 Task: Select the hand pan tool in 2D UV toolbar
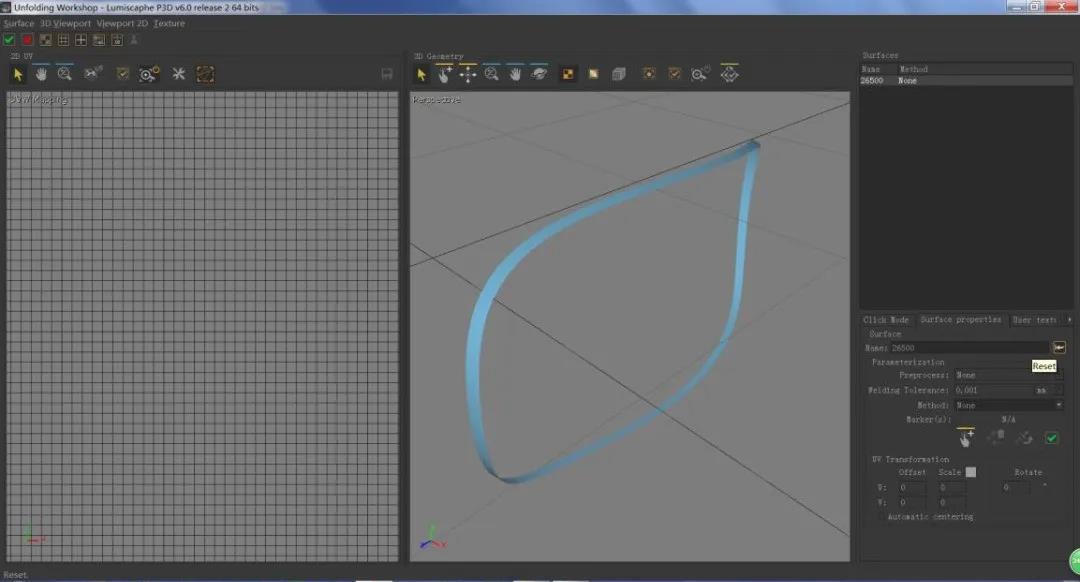(41, 74)
